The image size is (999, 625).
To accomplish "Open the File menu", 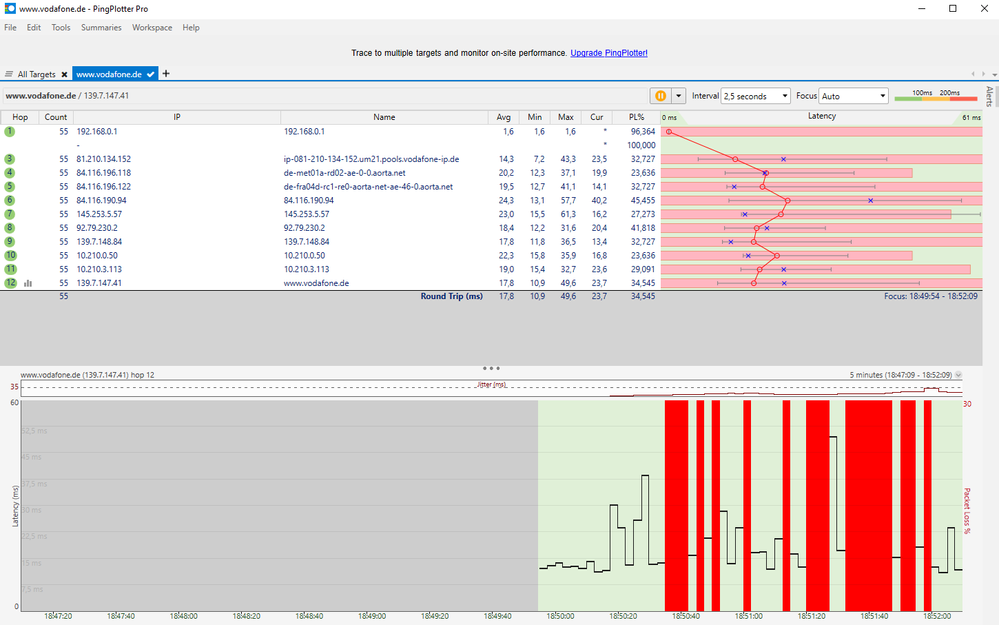I will (10, 27).
